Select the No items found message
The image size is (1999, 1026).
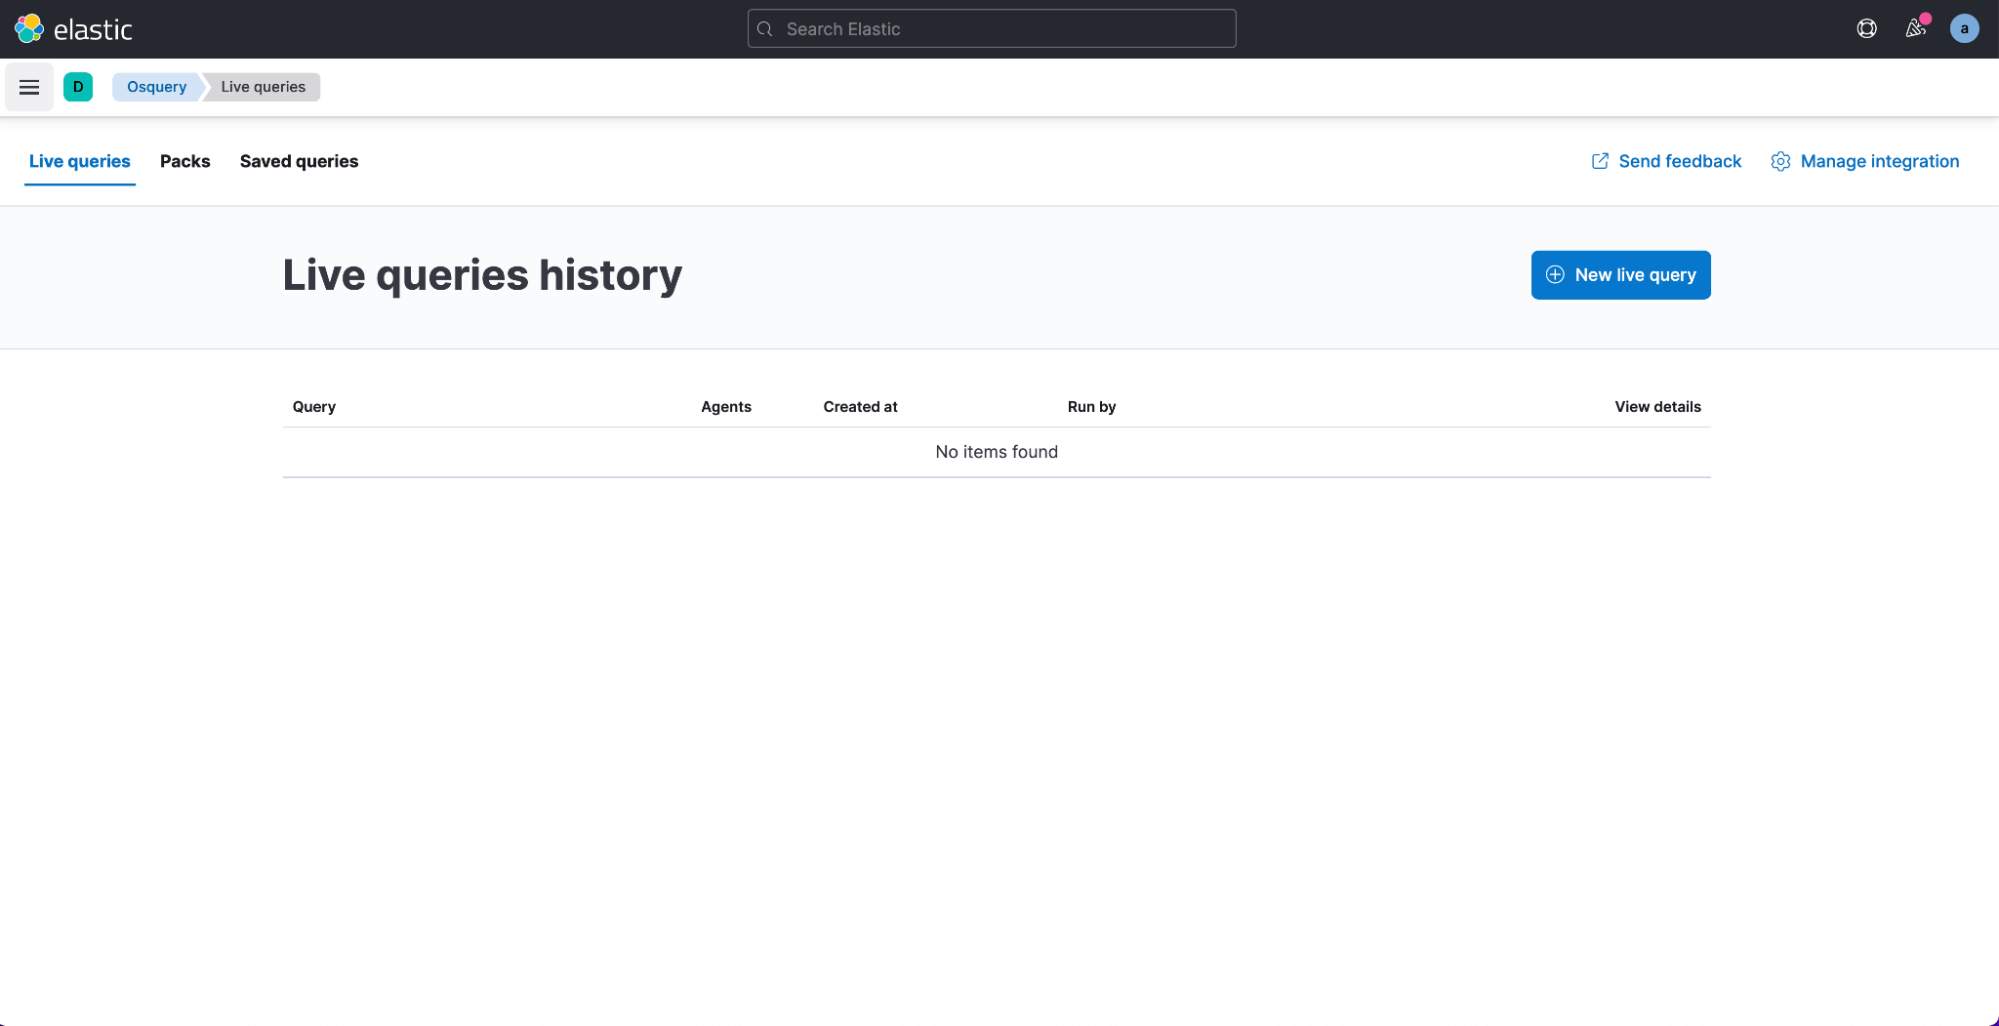click(996, 452)
